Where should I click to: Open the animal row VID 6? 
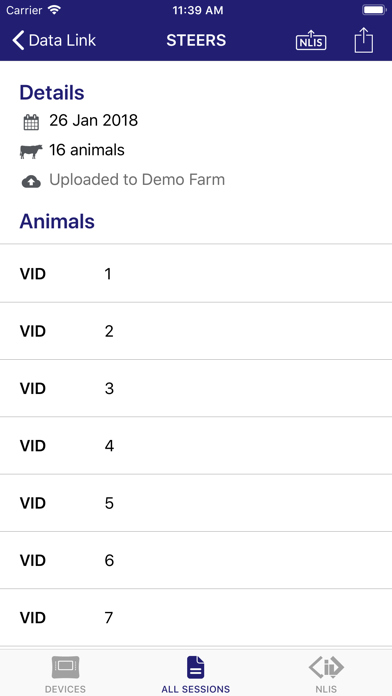[196, 560]
